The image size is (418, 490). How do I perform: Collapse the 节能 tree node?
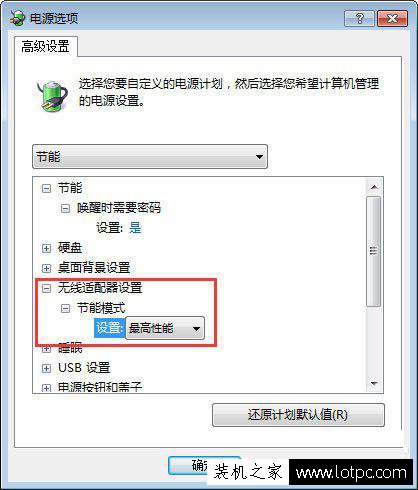pos(46,189)
